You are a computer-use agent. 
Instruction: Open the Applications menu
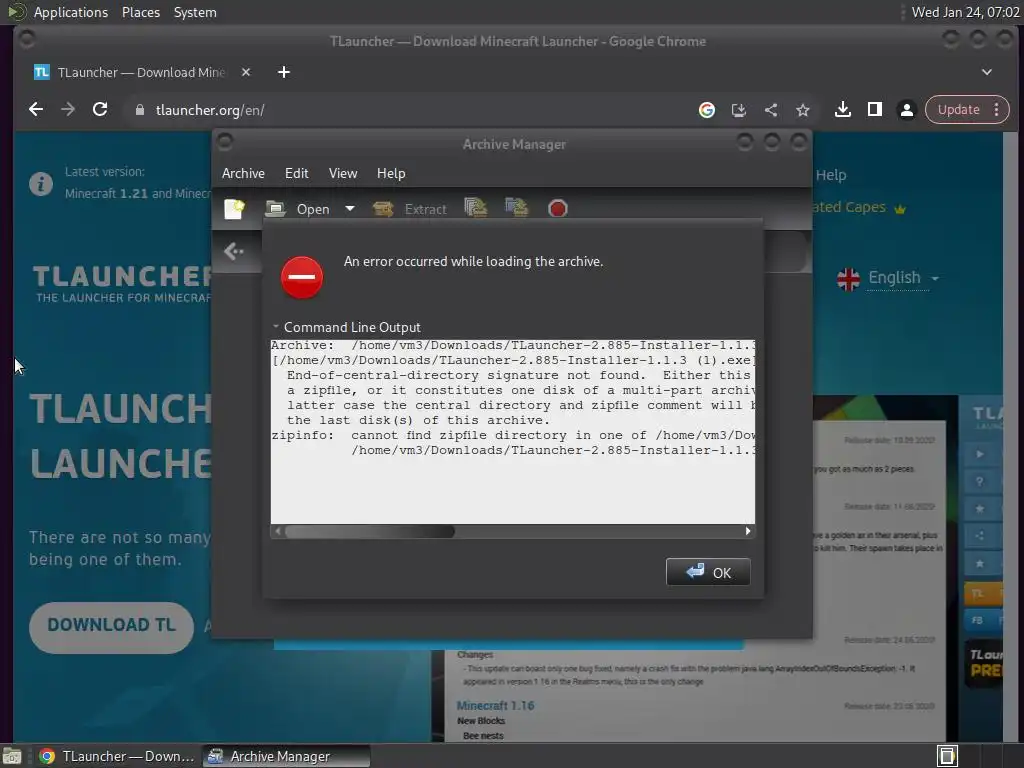71,12
